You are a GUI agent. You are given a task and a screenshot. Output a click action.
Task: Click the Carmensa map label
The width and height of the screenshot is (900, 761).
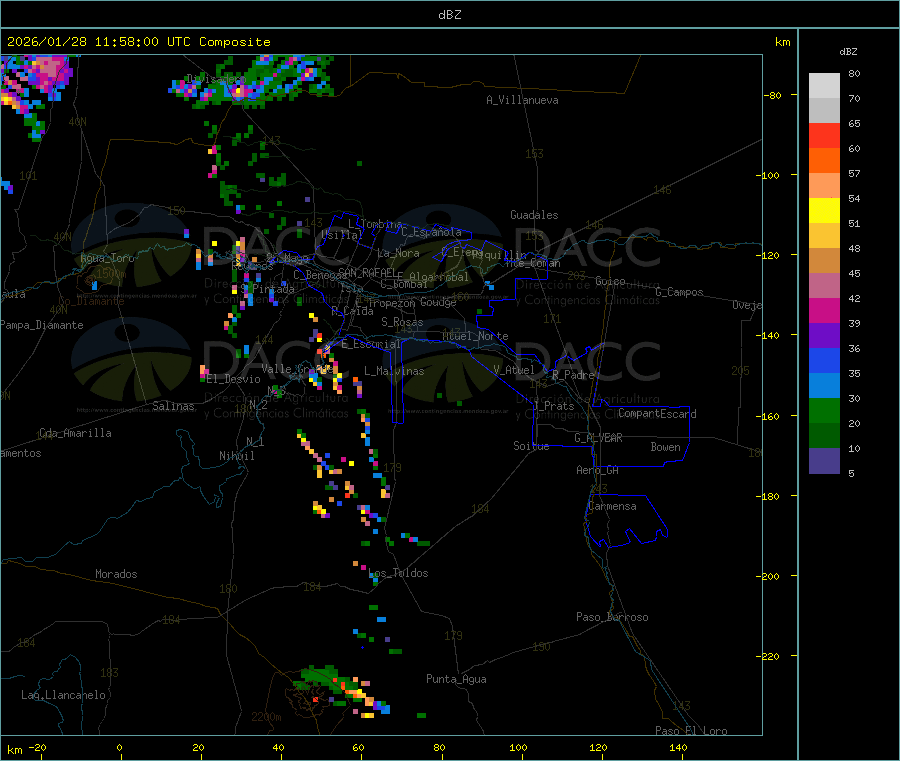coord(612,506)
